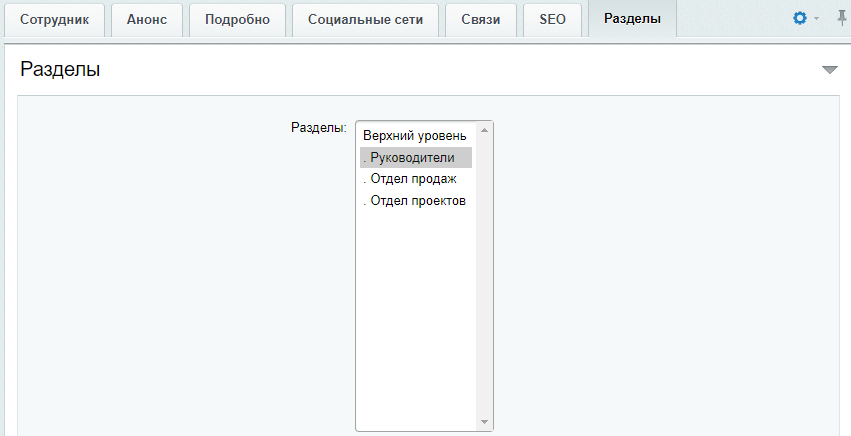The image size is (851, 436).
Task: Click the listbox scrollbar track
Action: pyautogui.click(x=484, y=276)
